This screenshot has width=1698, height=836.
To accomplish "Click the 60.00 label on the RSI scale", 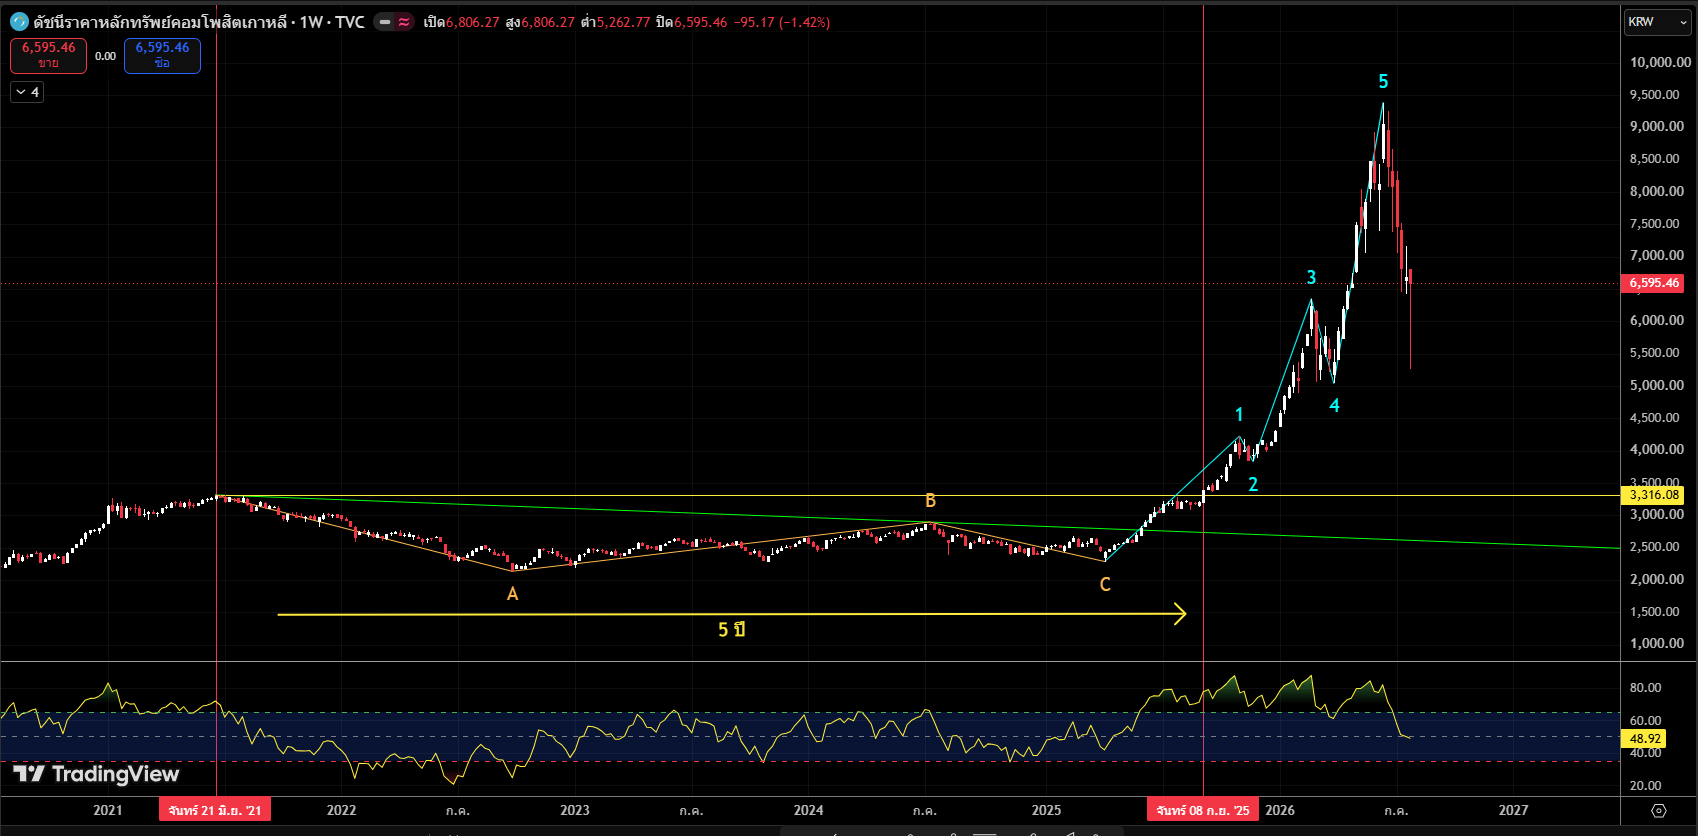I will click(x=1645, y=721).
